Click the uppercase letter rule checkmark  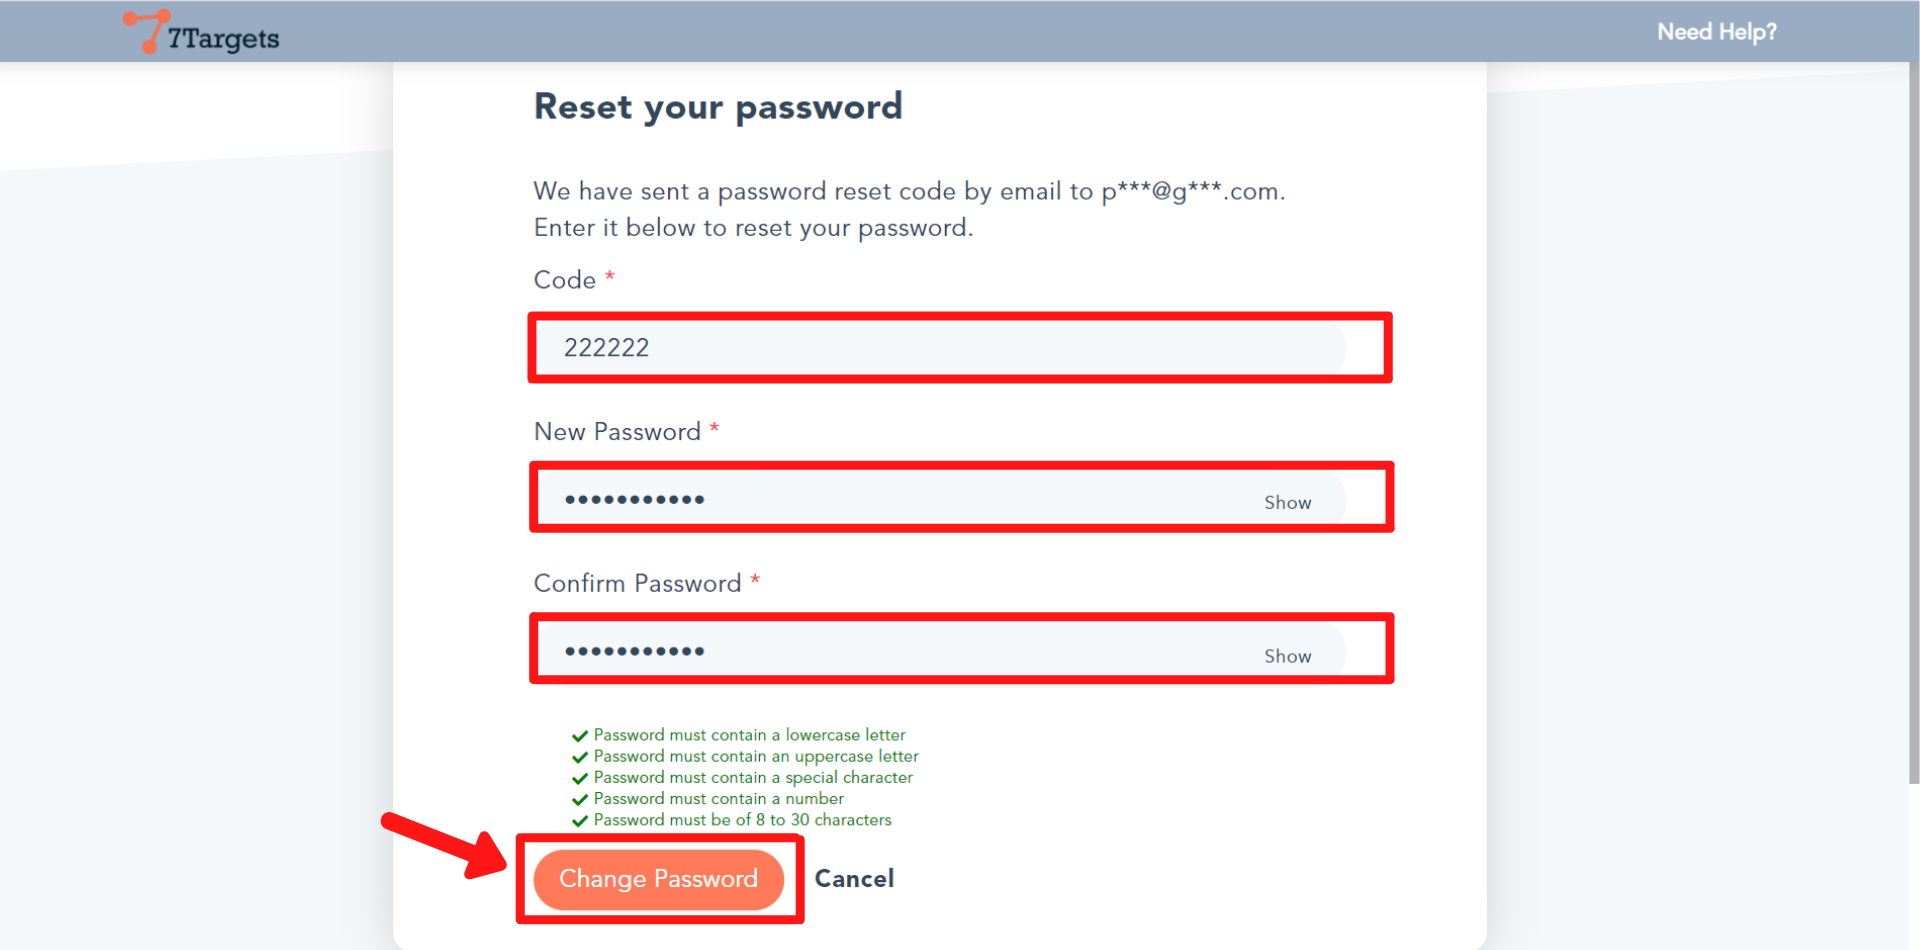point(579,757)
